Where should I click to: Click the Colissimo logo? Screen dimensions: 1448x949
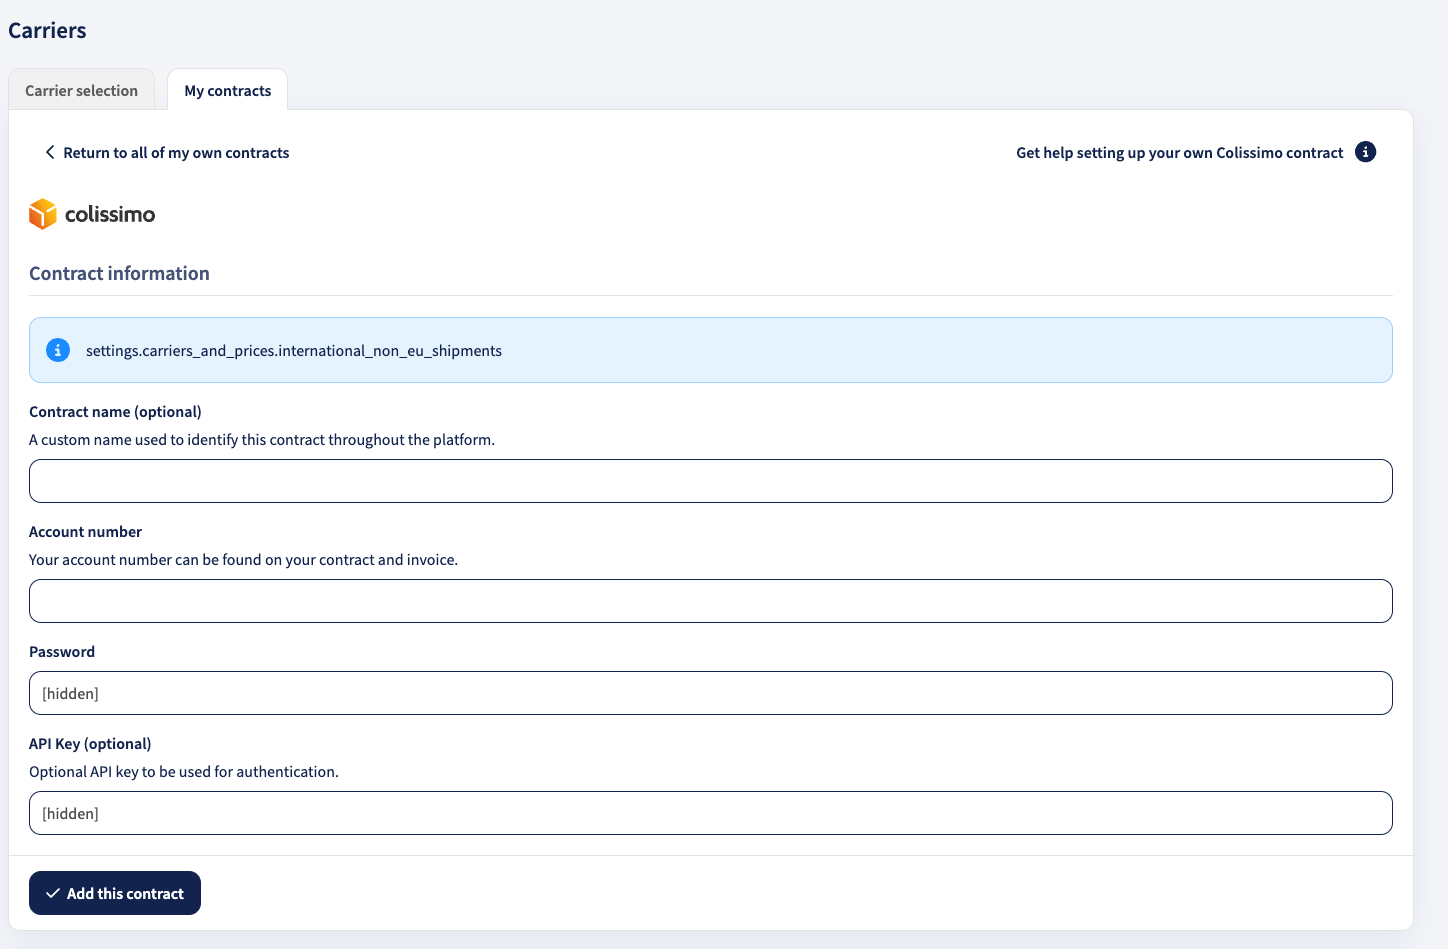tap(92, 214)
